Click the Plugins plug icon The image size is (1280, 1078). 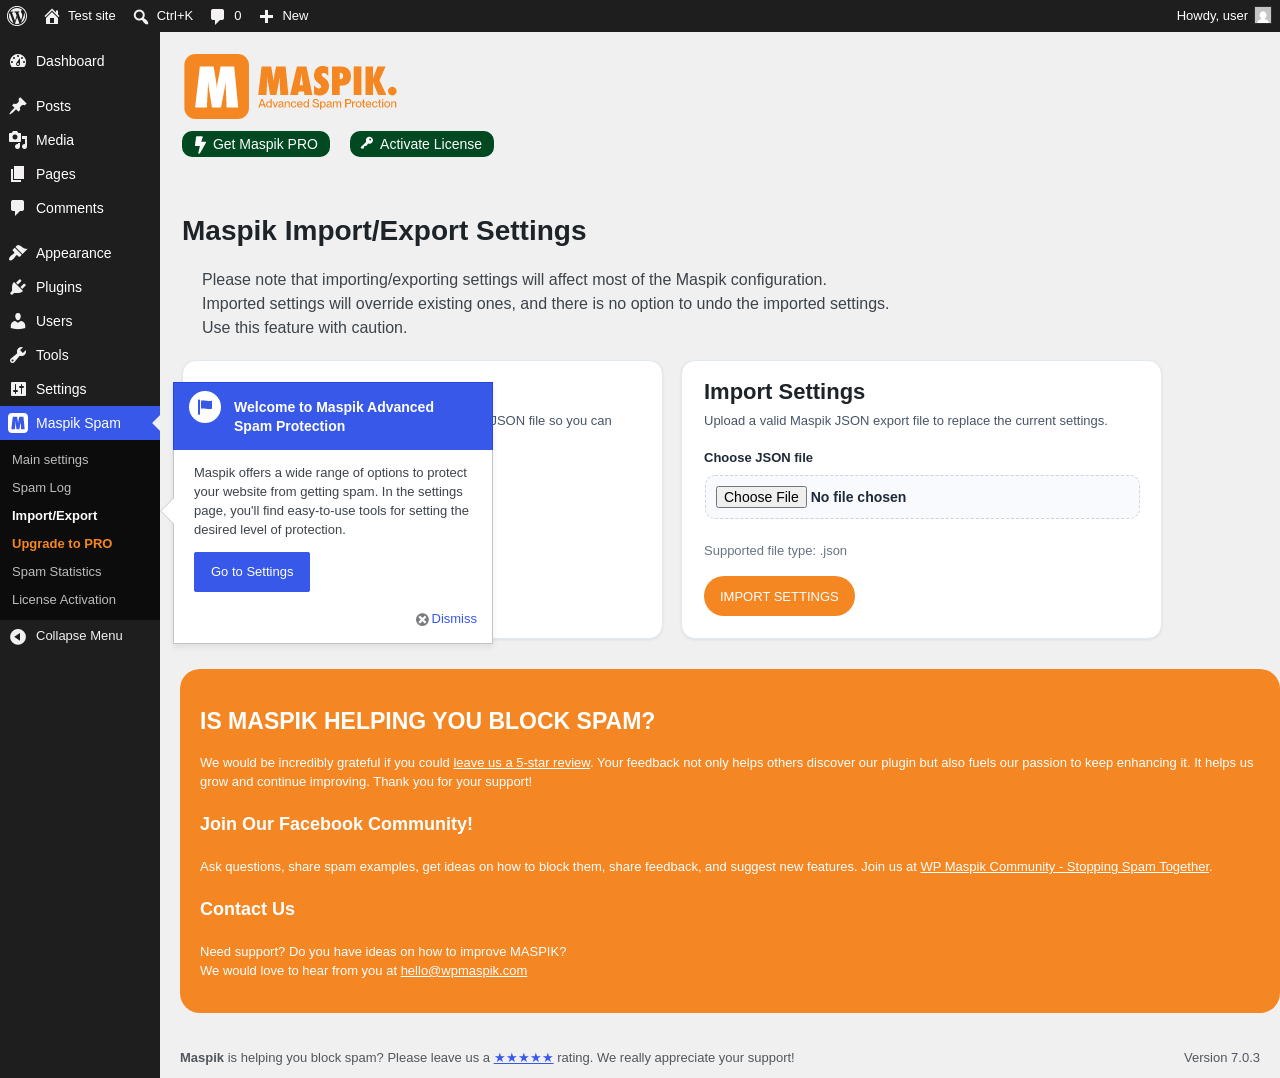[x=18, y=287]
